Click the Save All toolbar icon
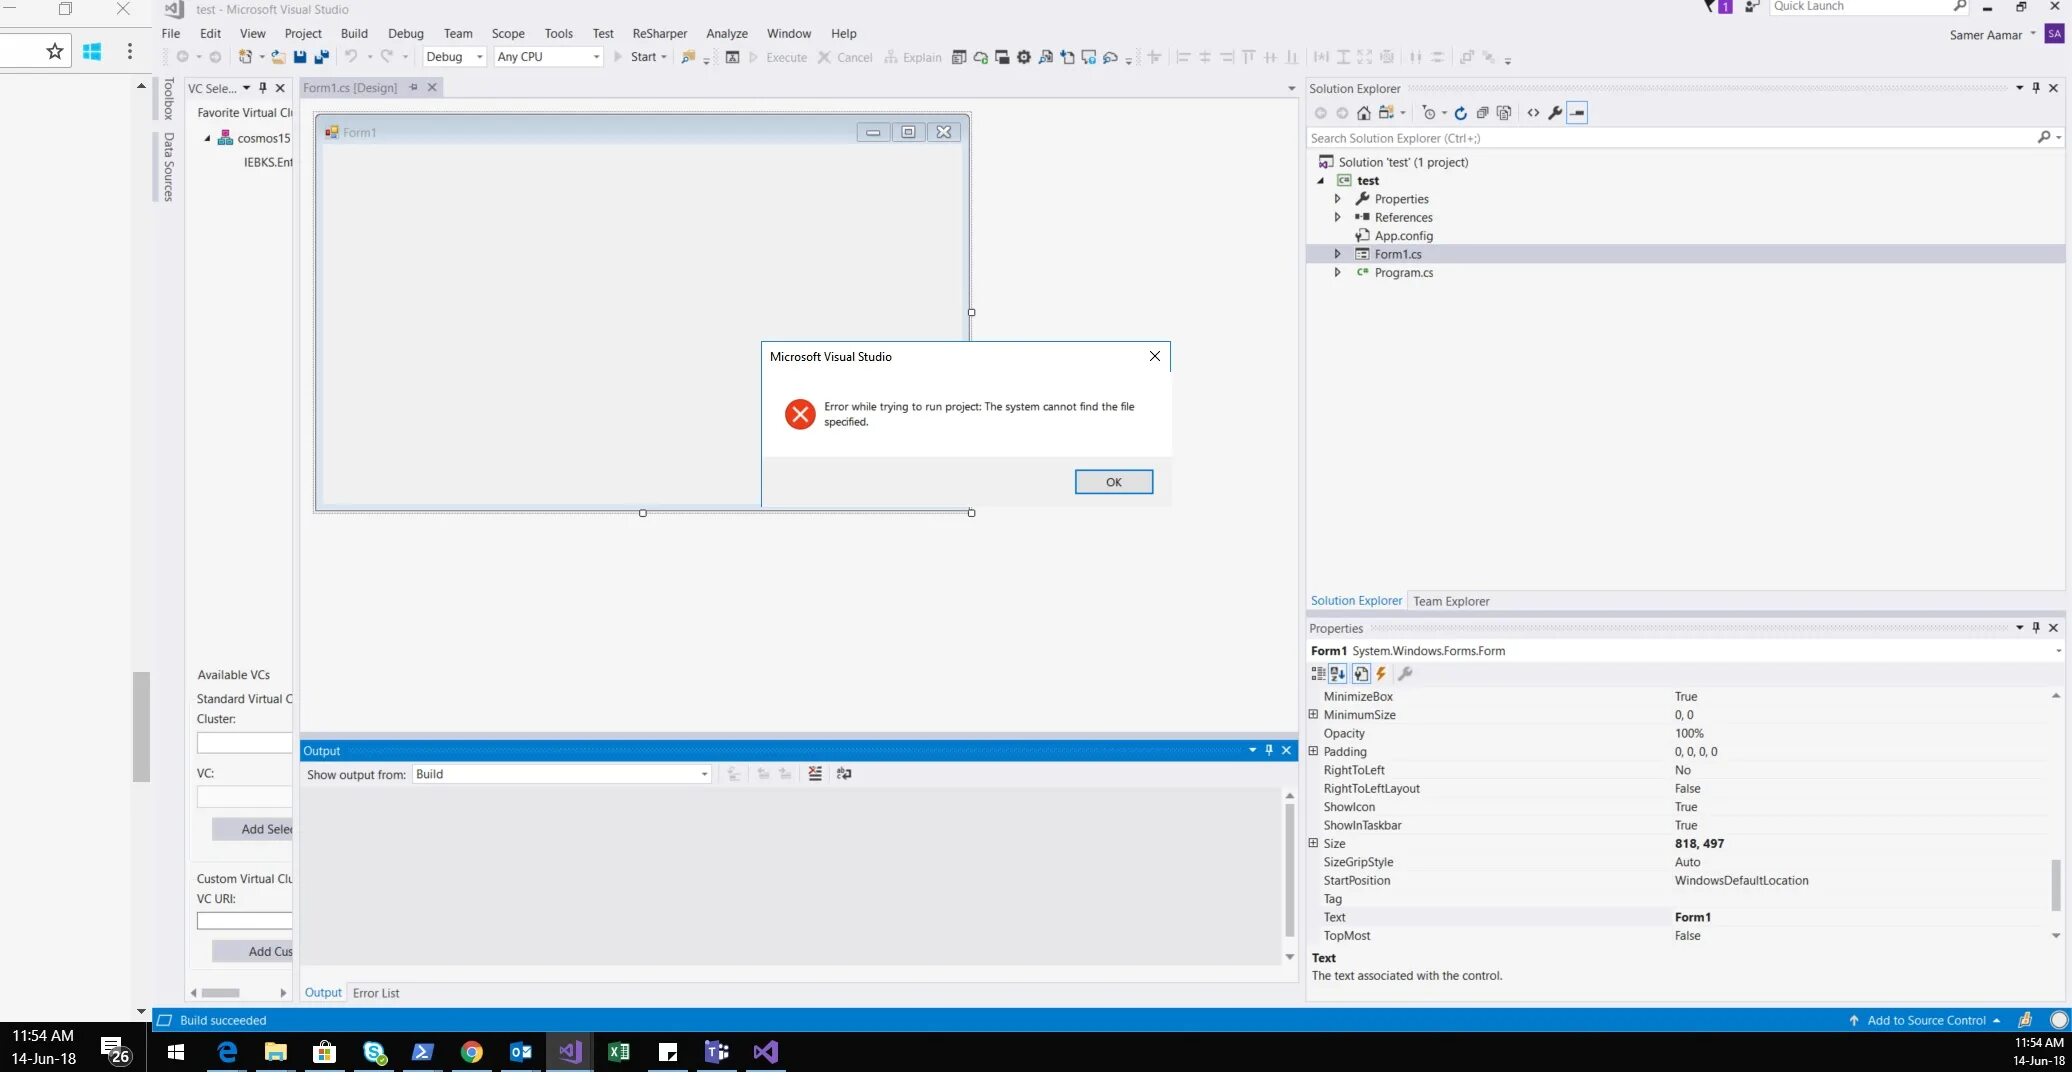Viewport: 2072px width, 1080px height. point(322,57)
